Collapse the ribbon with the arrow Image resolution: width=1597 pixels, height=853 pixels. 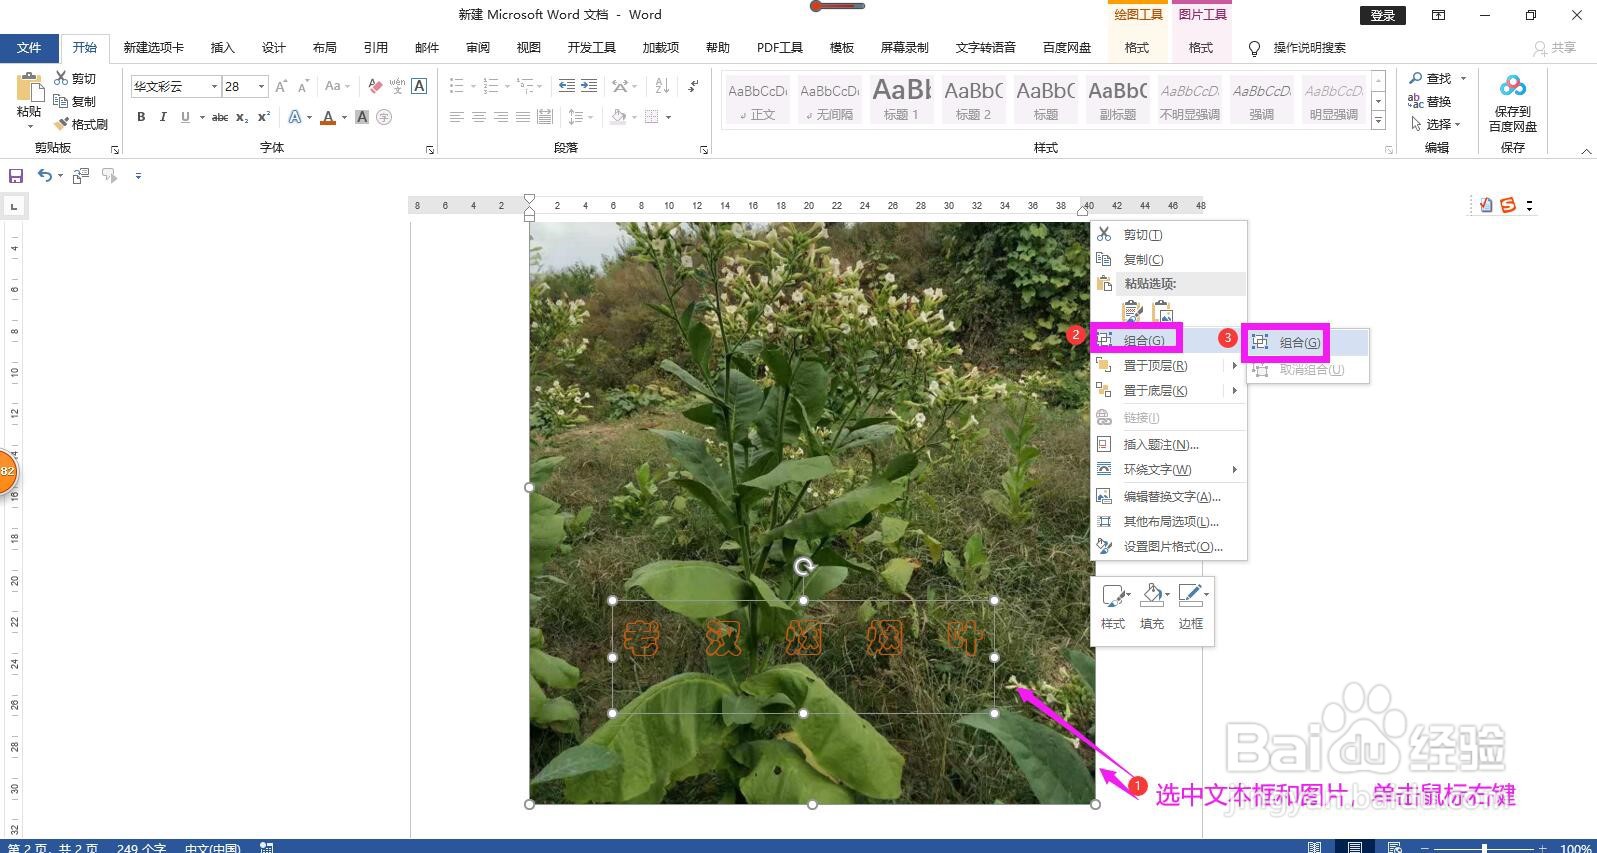click(1586, 151)
